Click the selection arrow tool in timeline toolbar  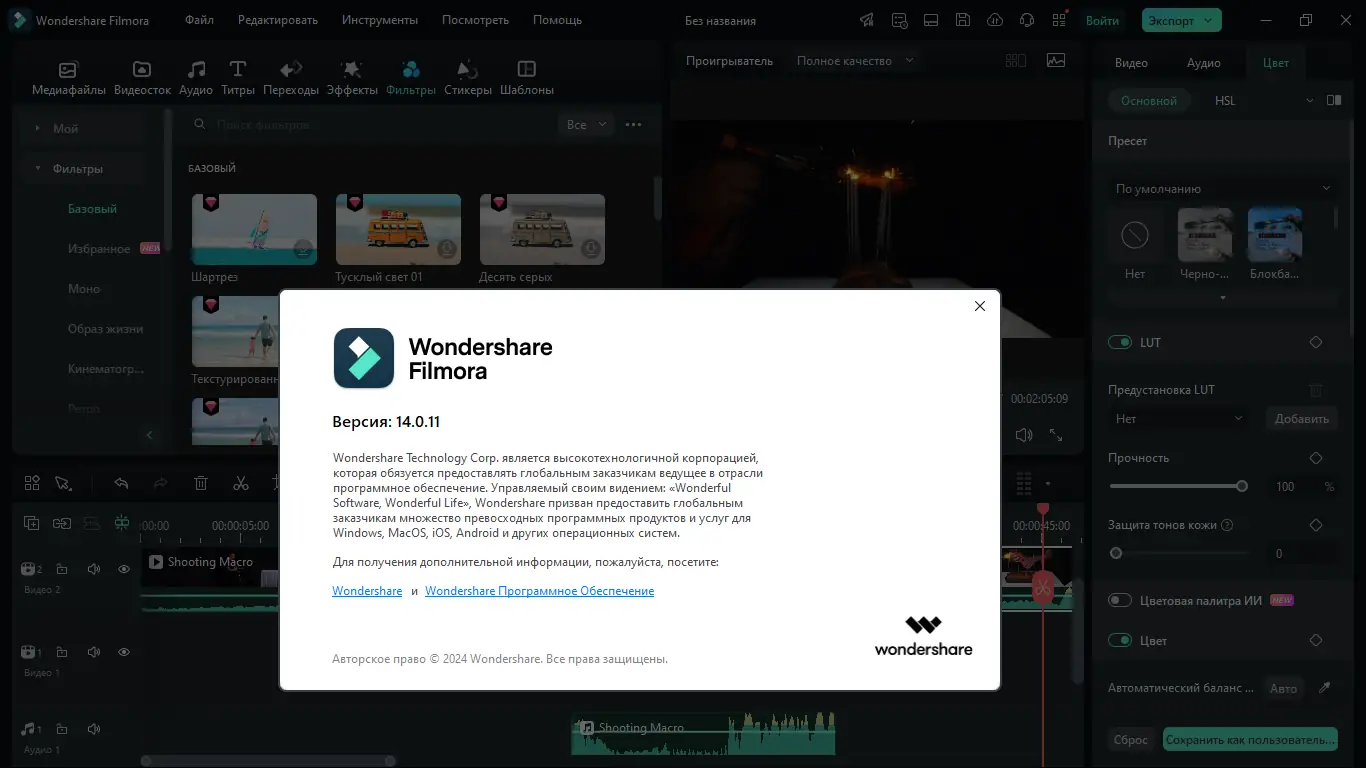[x=63, y=483]
